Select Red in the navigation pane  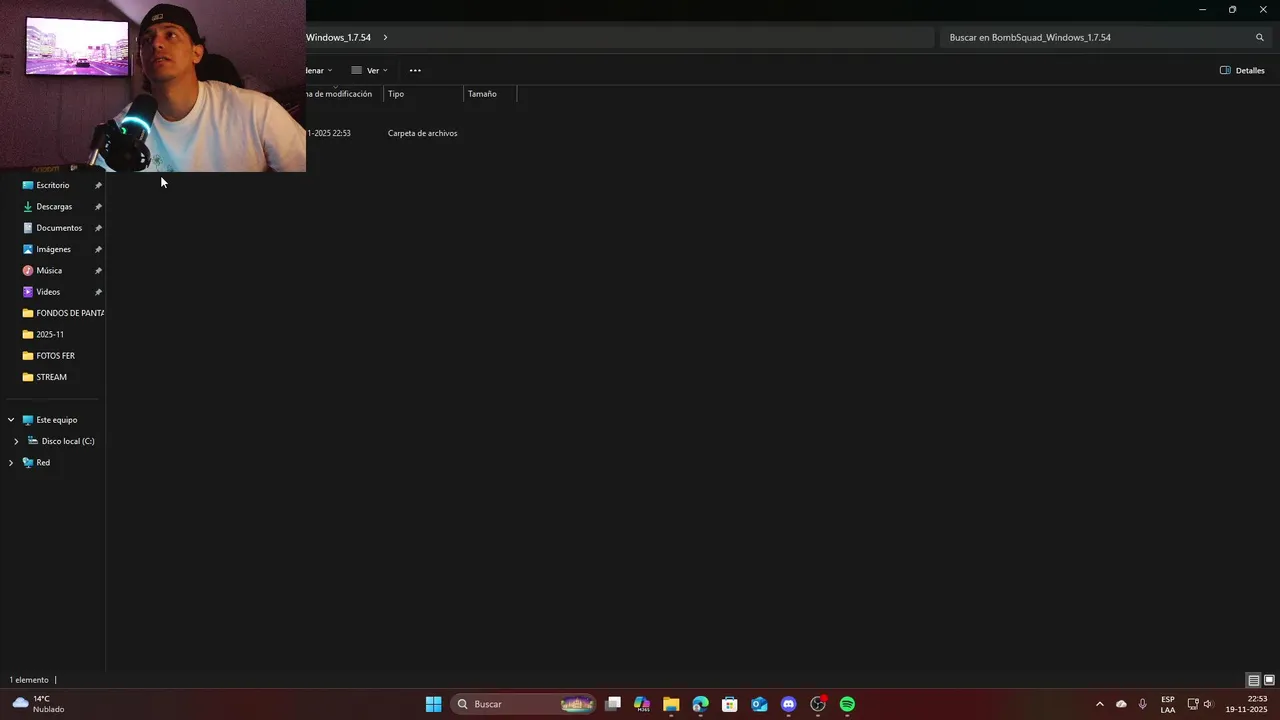point(43,463)
